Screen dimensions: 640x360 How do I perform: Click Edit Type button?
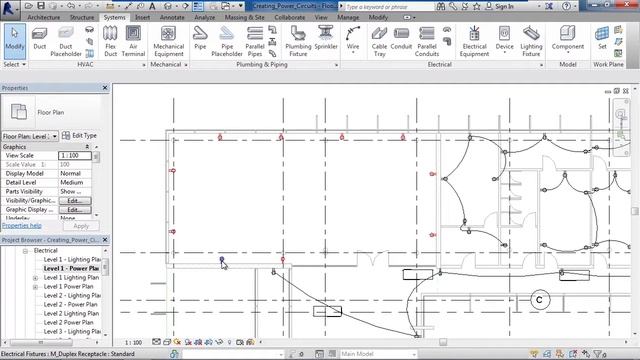tap(80, 136)
